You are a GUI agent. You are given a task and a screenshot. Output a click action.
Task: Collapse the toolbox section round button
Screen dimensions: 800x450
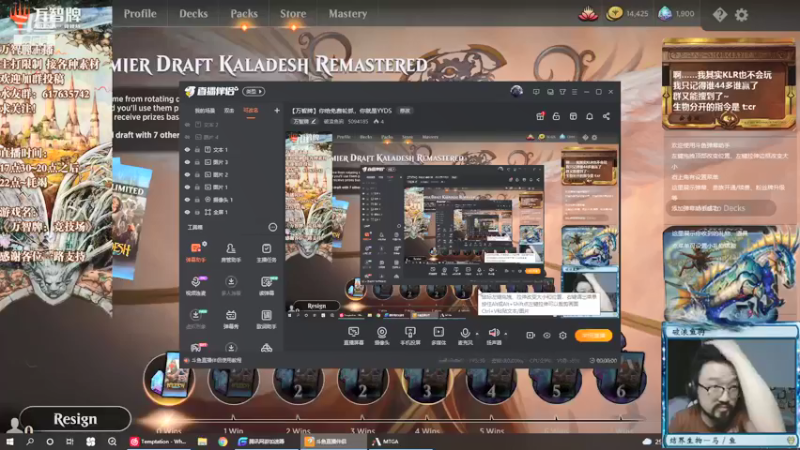click(x=272, y=227)
